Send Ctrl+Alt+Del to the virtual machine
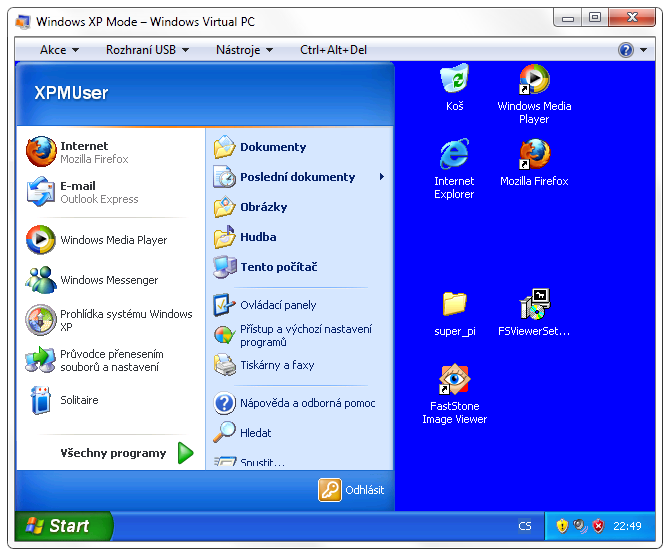The height and width of the screenshot is (556, 670). click(333, 50)
